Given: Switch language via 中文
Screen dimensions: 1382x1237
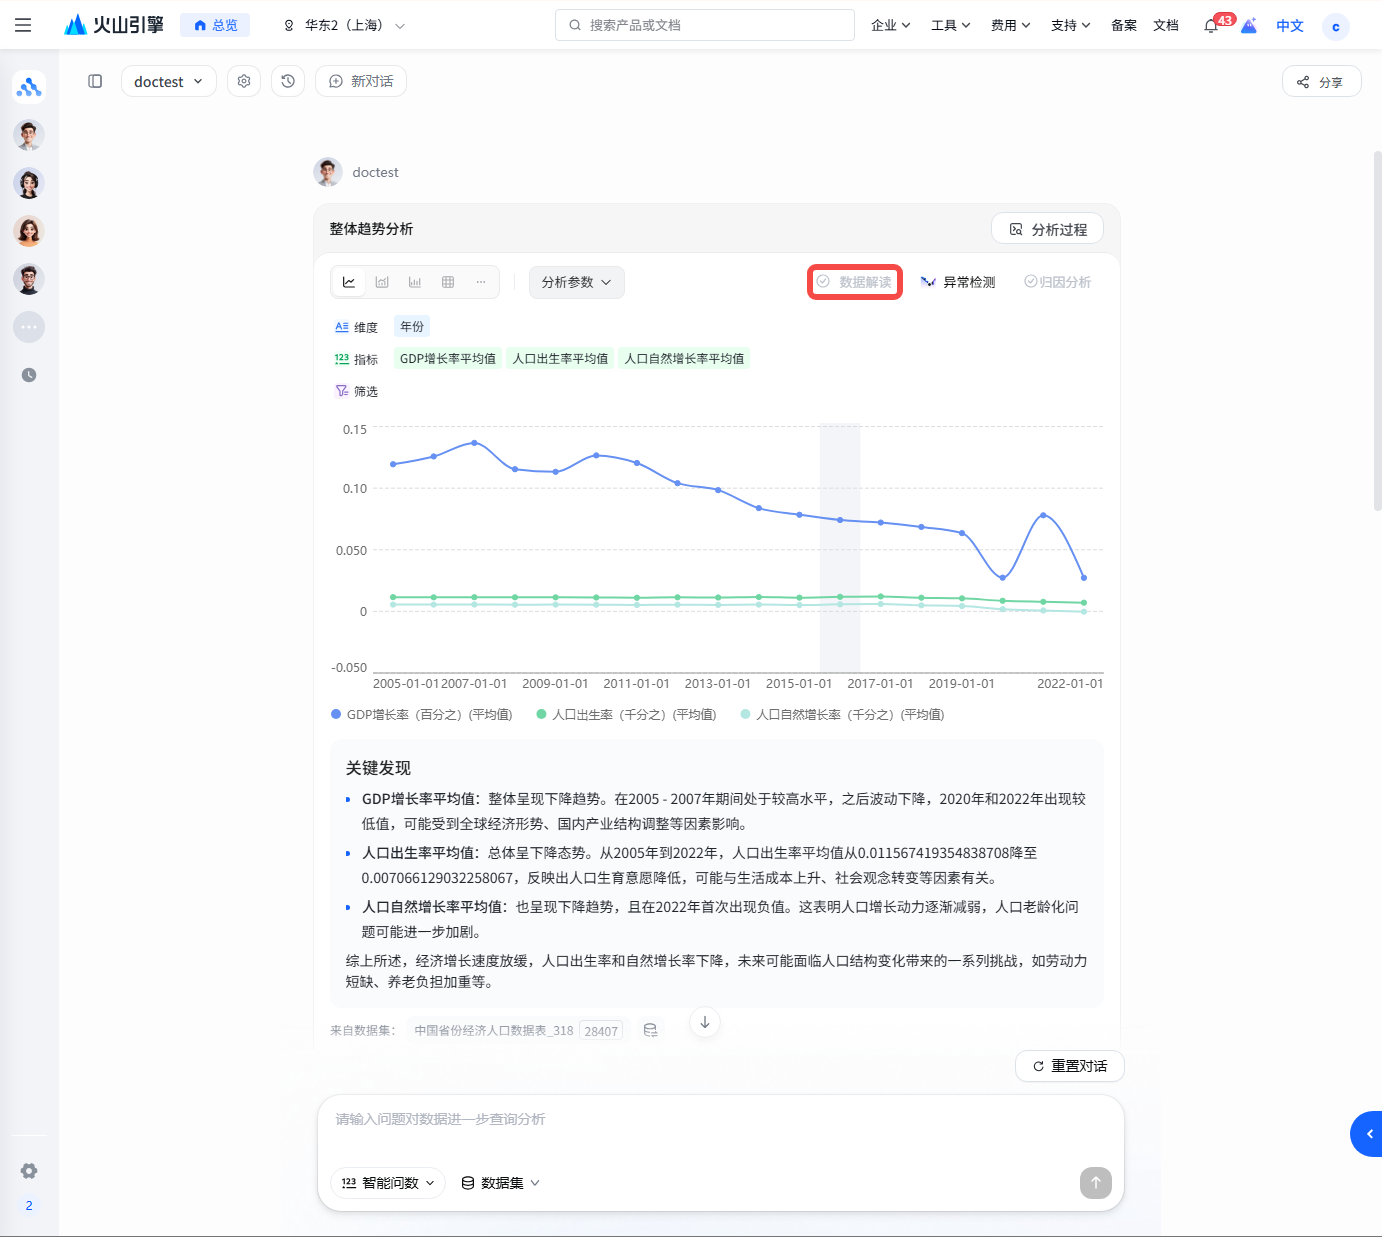Looking at the screenshot, I should click(1290, 25).
